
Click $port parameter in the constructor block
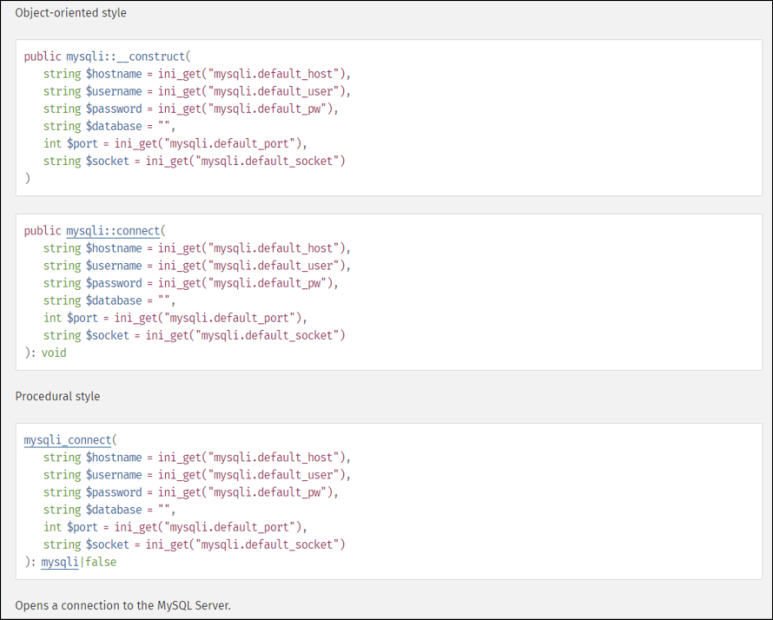pyautogui.click(x=84, y=144)
